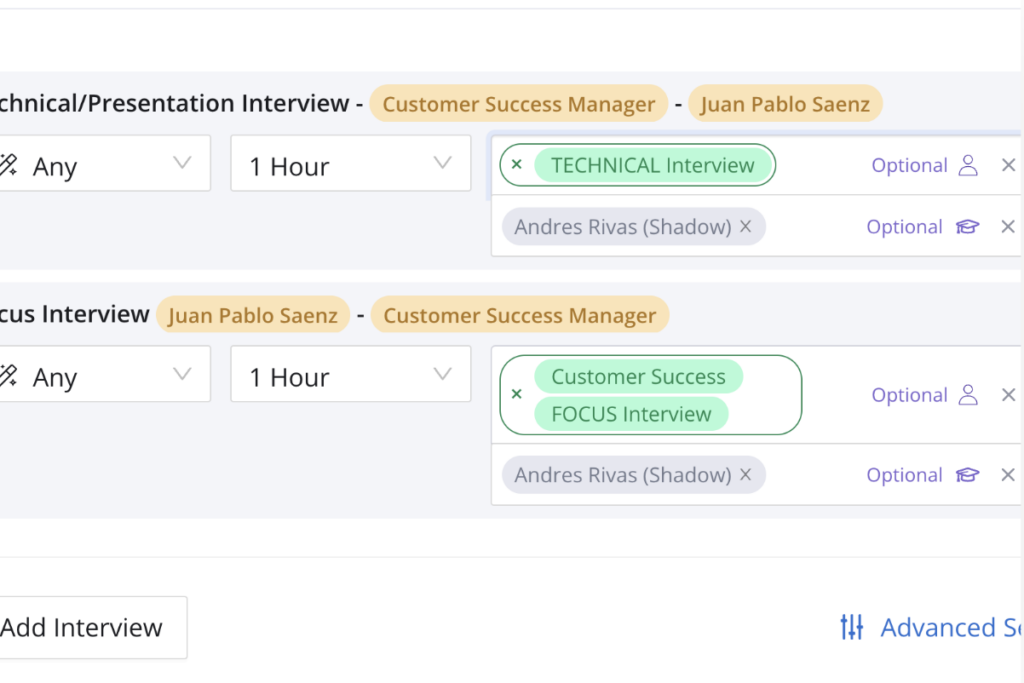Open the Advanced settings link with sliders icon
Viewport: 1024px width, 683px height.
coord(931,627)
